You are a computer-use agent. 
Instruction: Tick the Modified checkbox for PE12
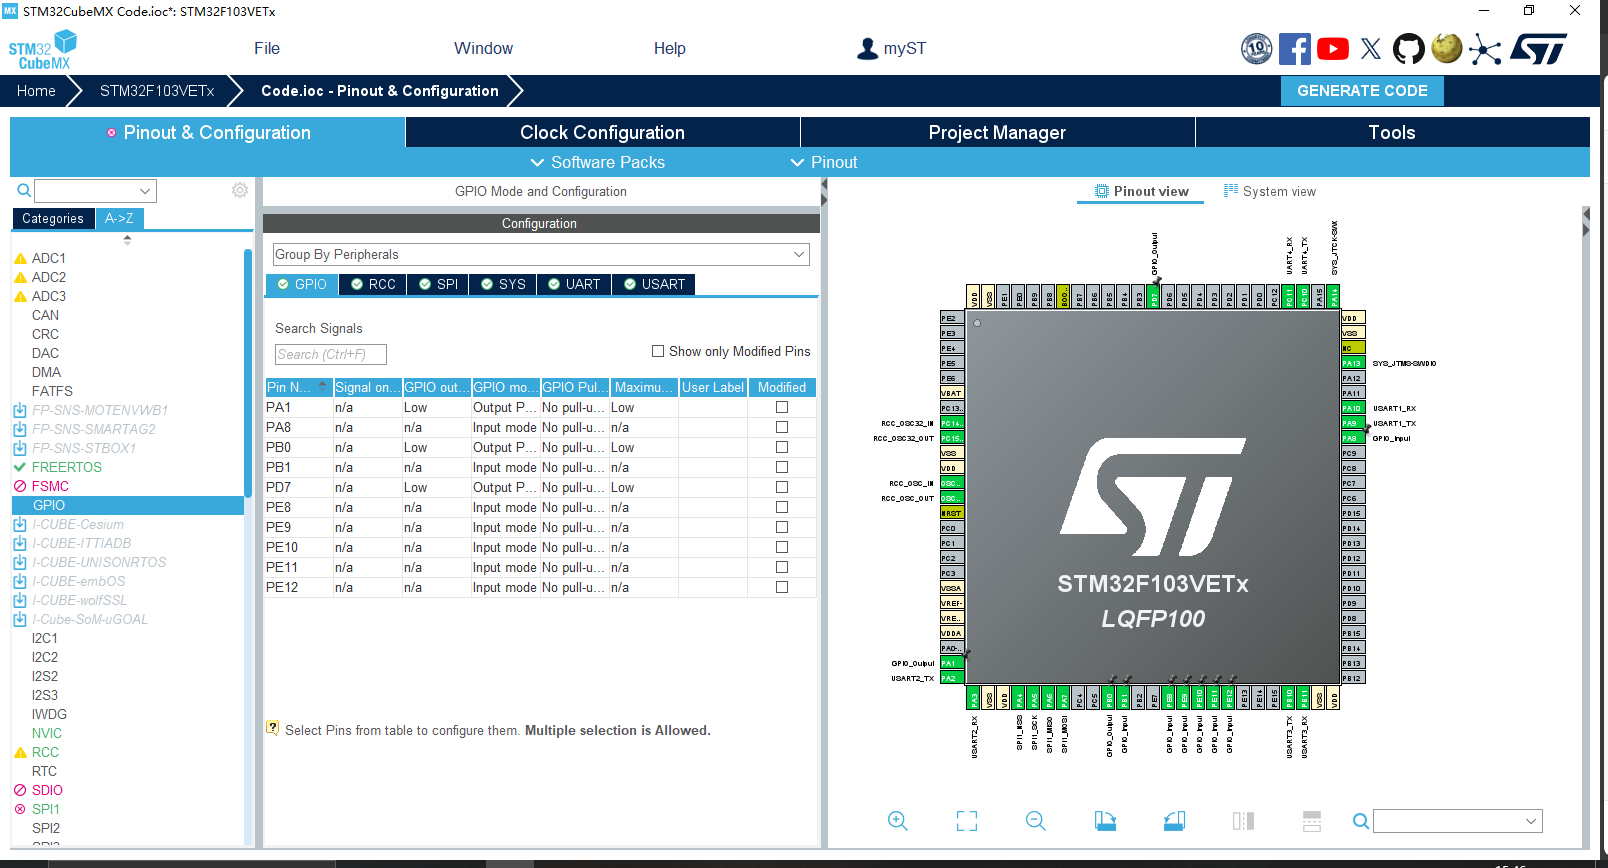click(782, 587)
